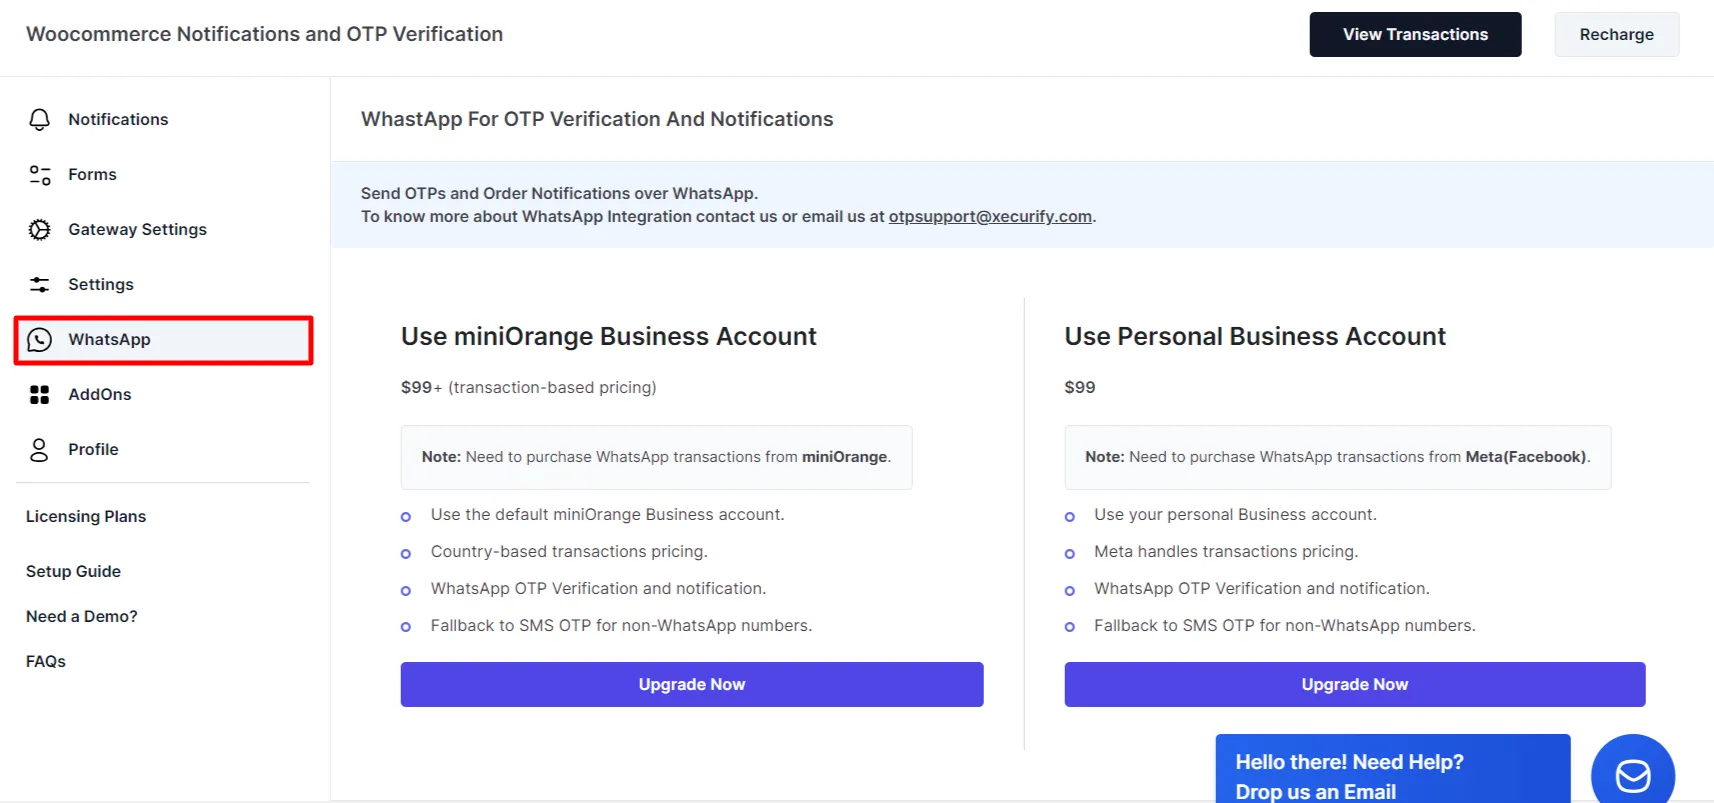Image resolution: width=1714 pixels, height=803 pixels.
Task: Click 'WhastApp For OTP Verification And Notifications' title
Action: pos(597,119)
